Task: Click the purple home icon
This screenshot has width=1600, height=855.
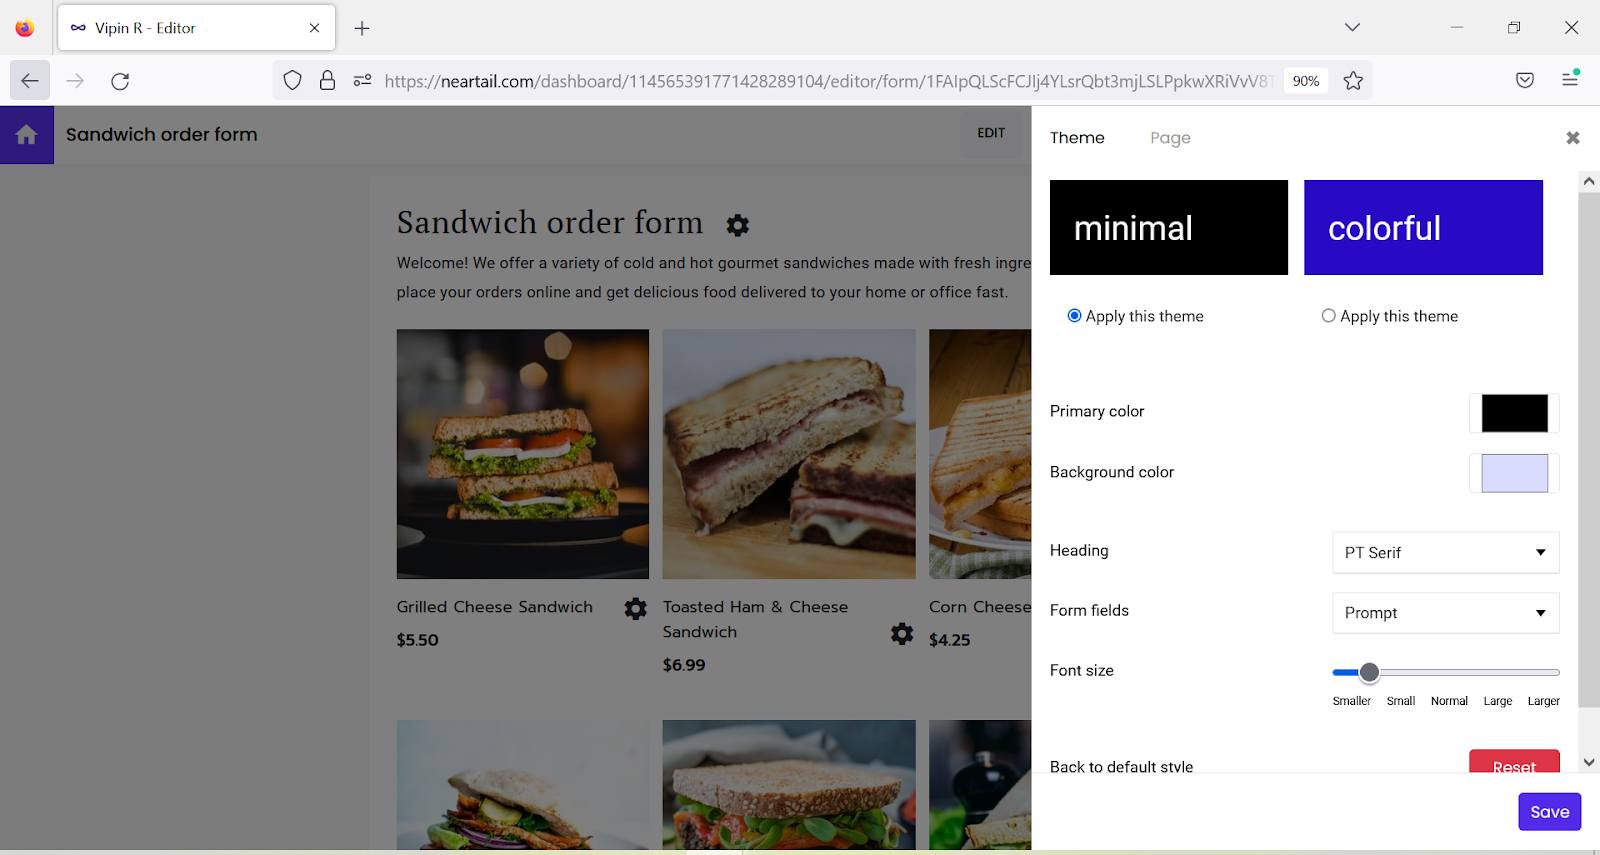Action: [x=26, y=133]
